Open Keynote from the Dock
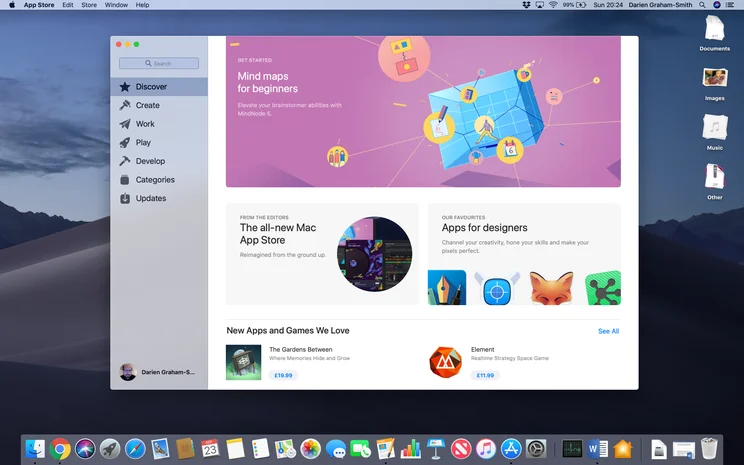The width and height of the screenshot is (744, 465). tap(436, 449)
